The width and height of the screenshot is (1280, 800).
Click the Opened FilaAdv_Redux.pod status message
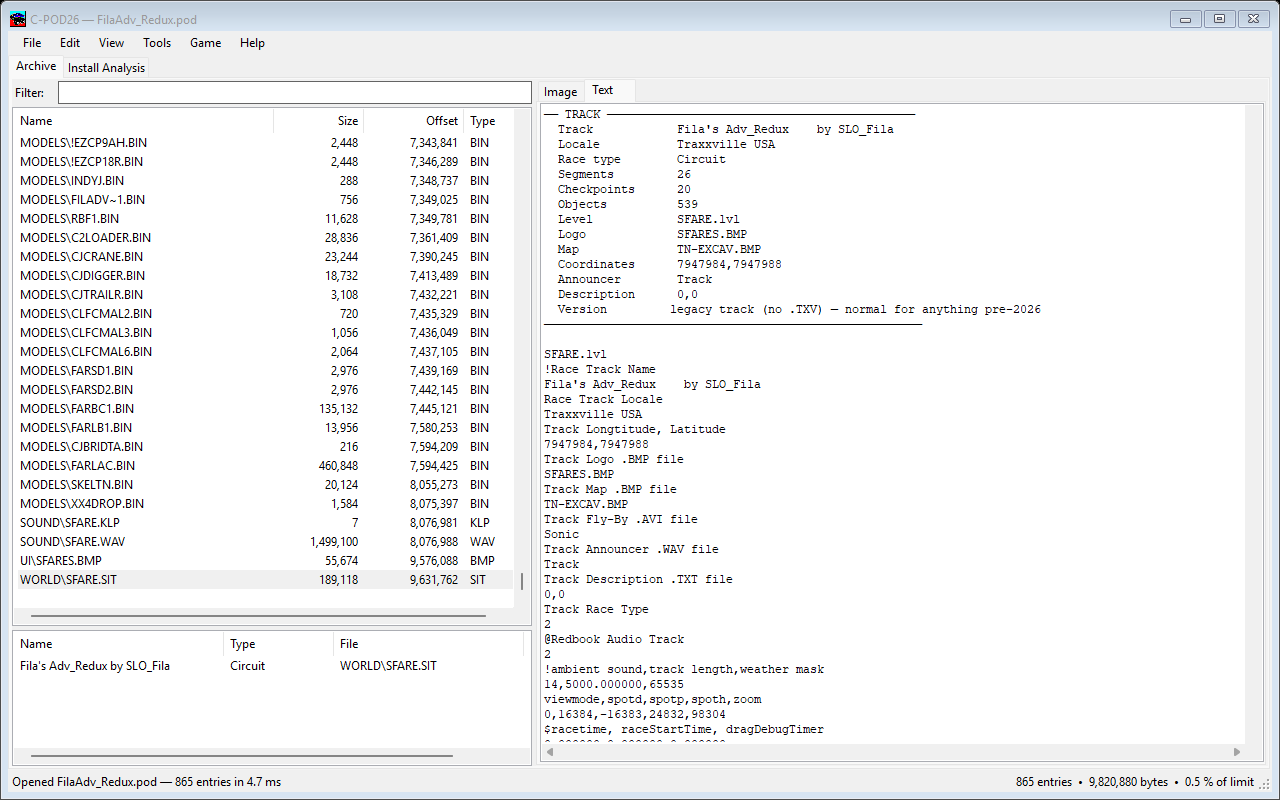coord(146,782)
